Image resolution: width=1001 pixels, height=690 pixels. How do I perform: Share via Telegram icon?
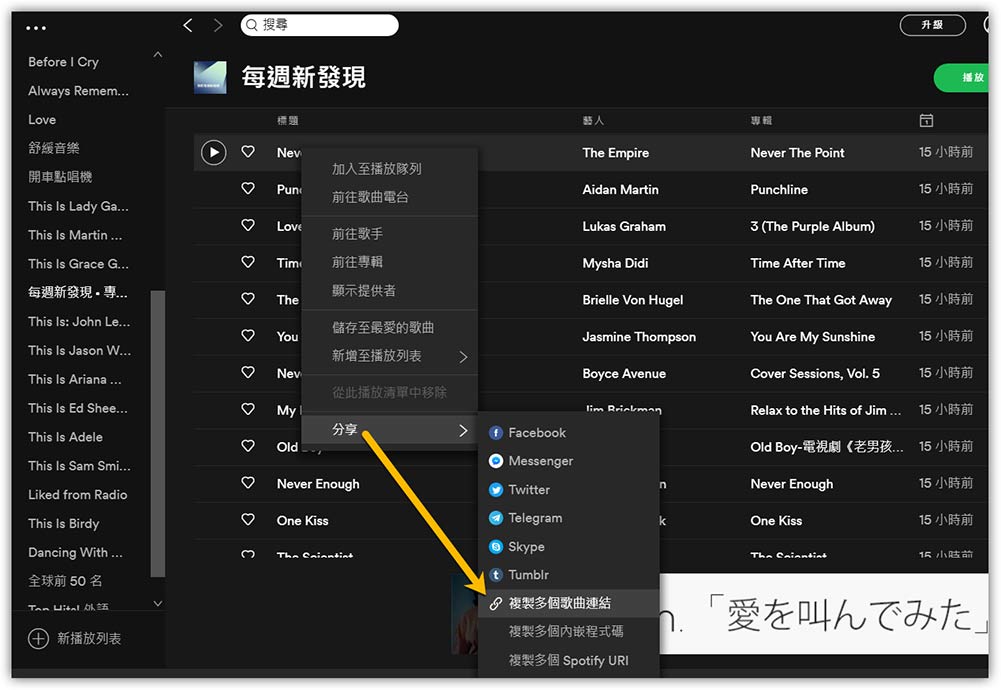point(495,518)
